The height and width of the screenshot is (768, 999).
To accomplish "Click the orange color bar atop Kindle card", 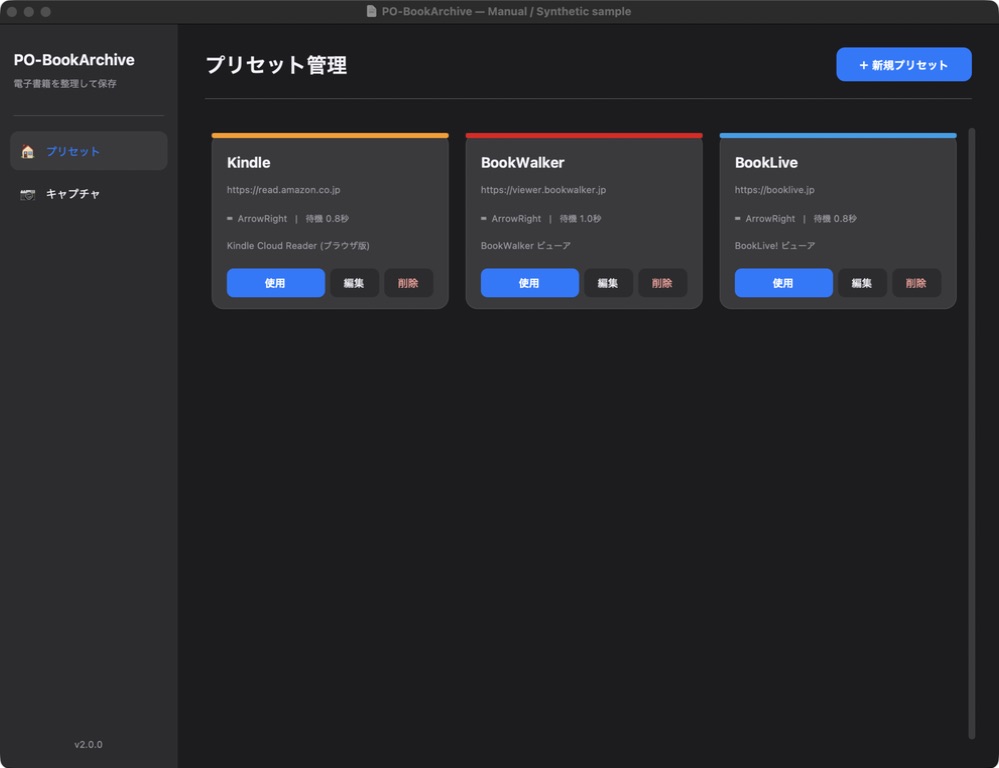I will 330,135.
